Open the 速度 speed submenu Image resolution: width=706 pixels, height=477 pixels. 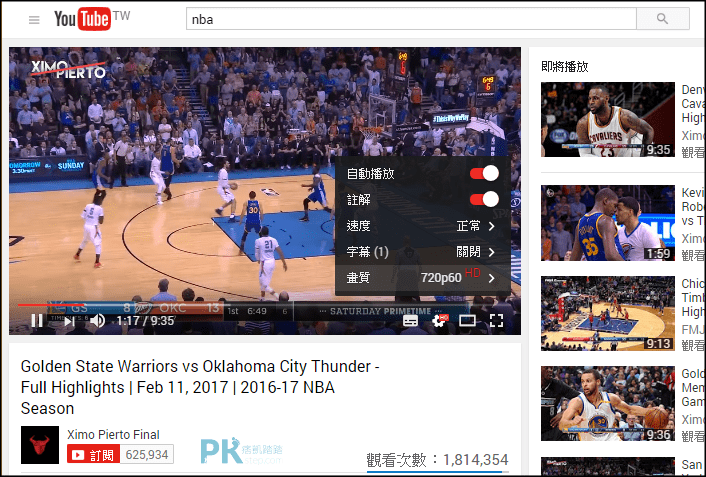tap(422, 226)
